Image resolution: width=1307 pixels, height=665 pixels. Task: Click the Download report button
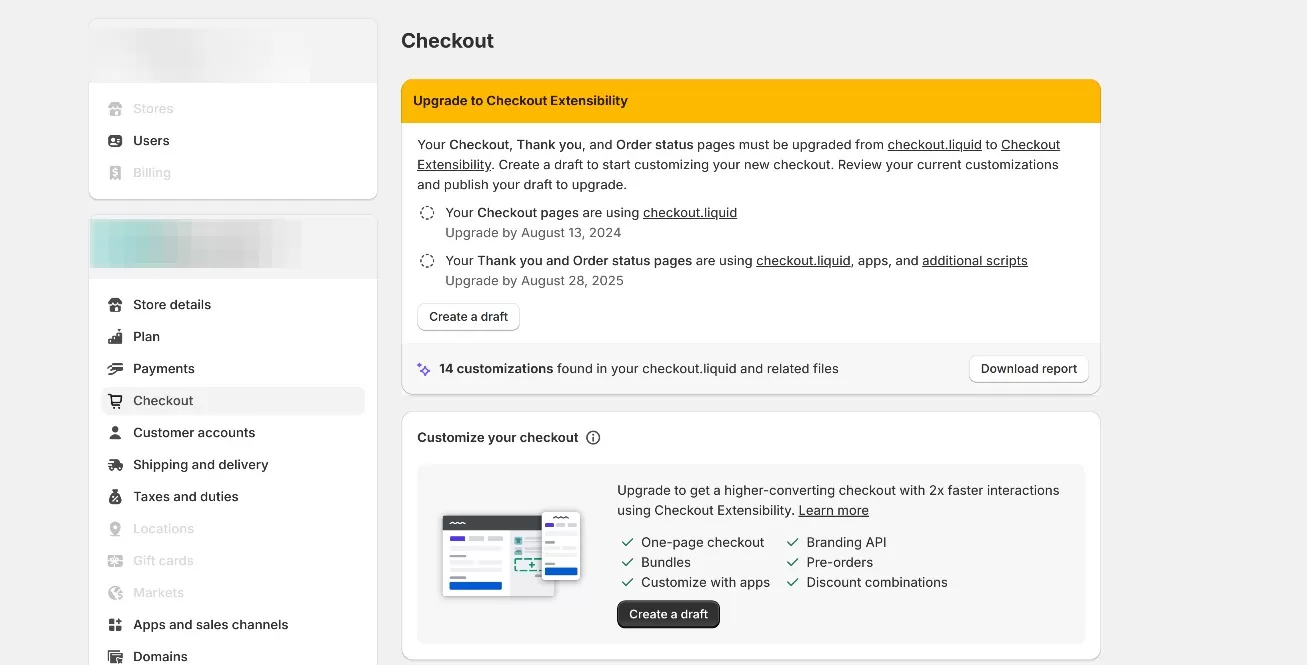click(1028, 369)
